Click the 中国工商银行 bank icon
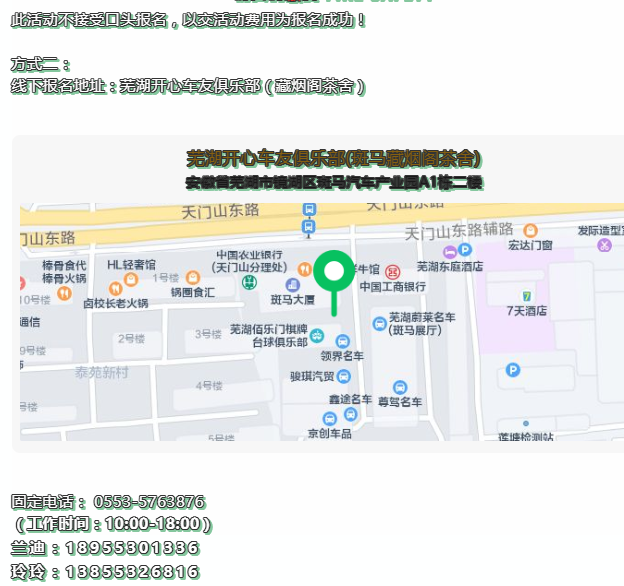 393,270
